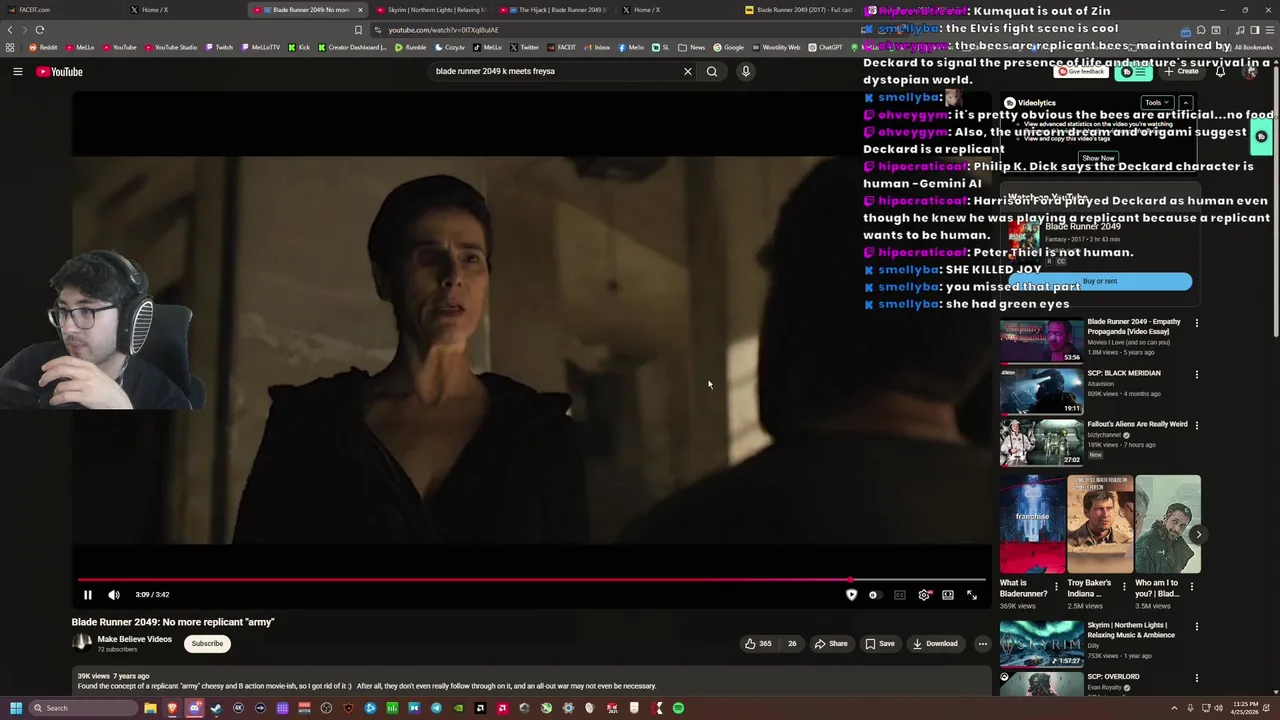Open options for Troy Baker's Indiana short

pyautogui.click(x=1124, y=587)
